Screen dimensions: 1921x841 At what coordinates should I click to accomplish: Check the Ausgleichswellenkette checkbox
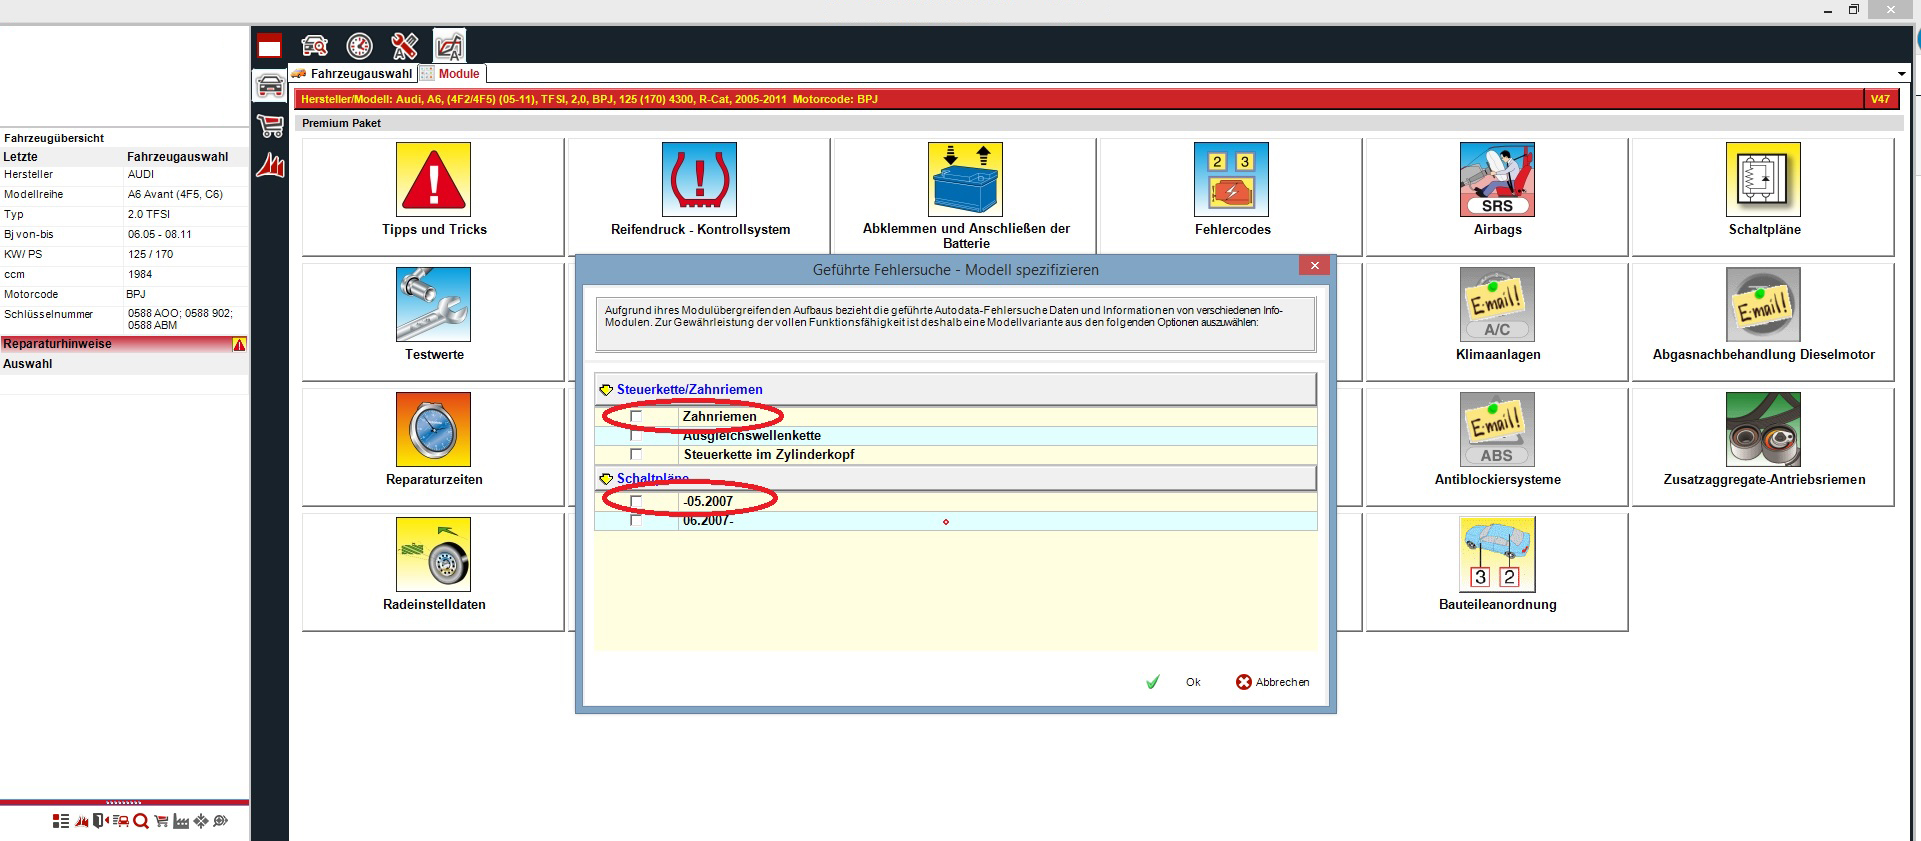coord(636,436)
